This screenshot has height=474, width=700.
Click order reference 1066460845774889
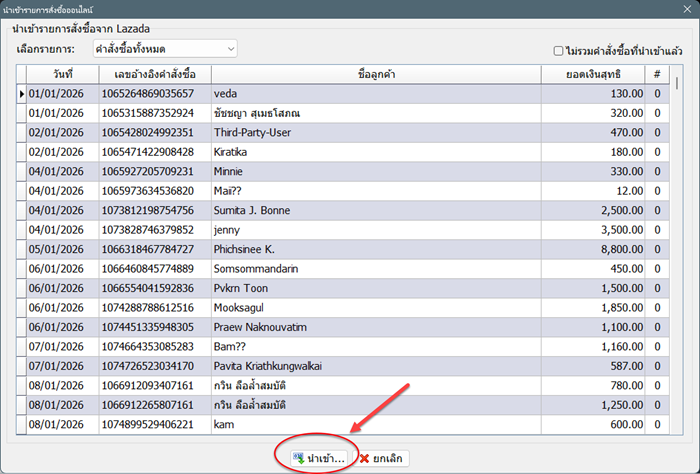154,269
